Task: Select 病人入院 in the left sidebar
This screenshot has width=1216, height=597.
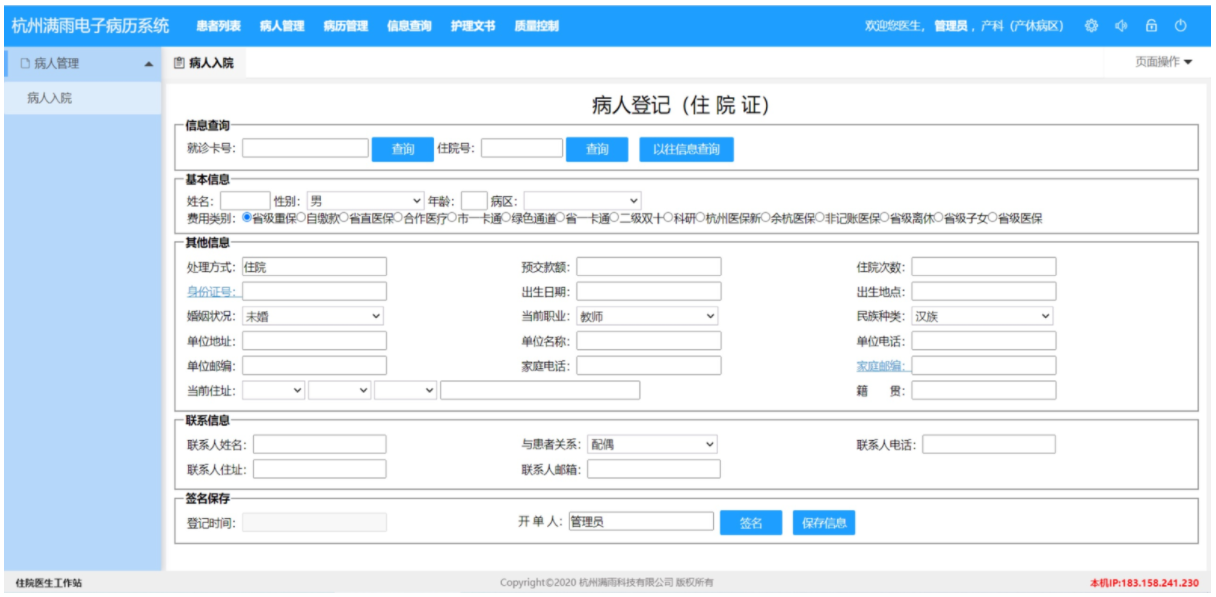Action: point(49,98)
